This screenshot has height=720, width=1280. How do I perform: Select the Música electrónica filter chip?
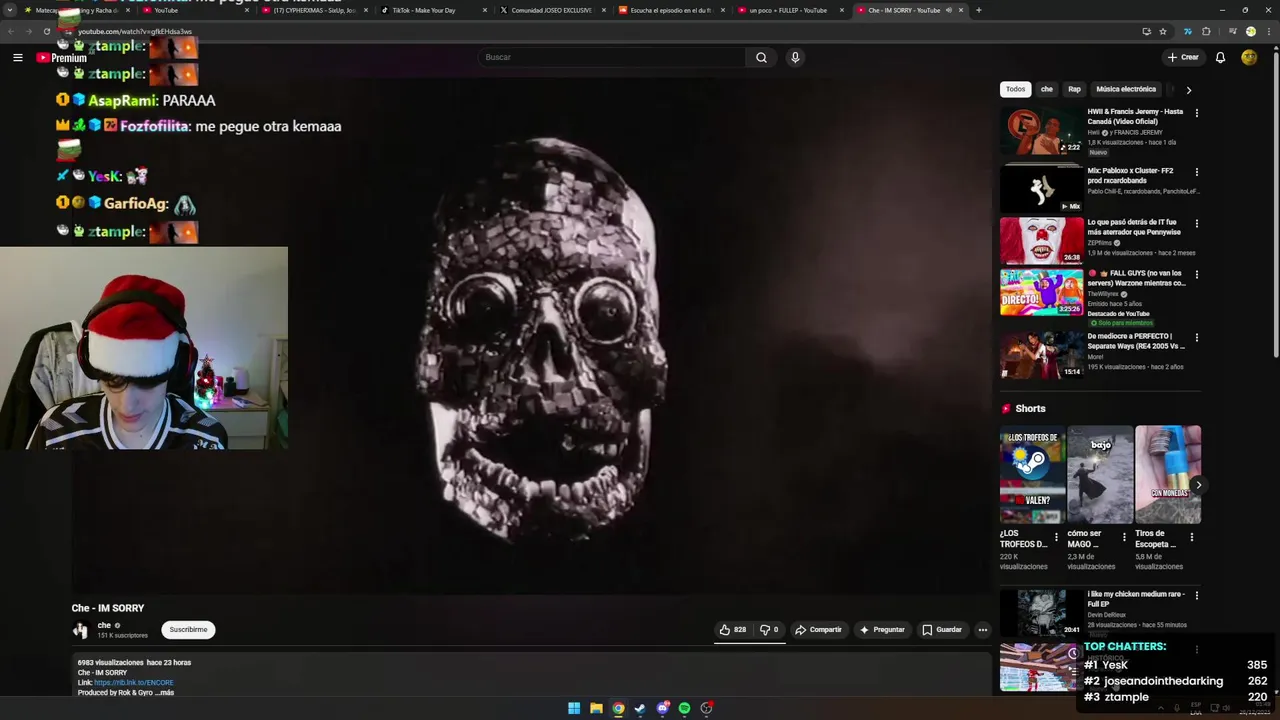click(x=1126, y=89)
